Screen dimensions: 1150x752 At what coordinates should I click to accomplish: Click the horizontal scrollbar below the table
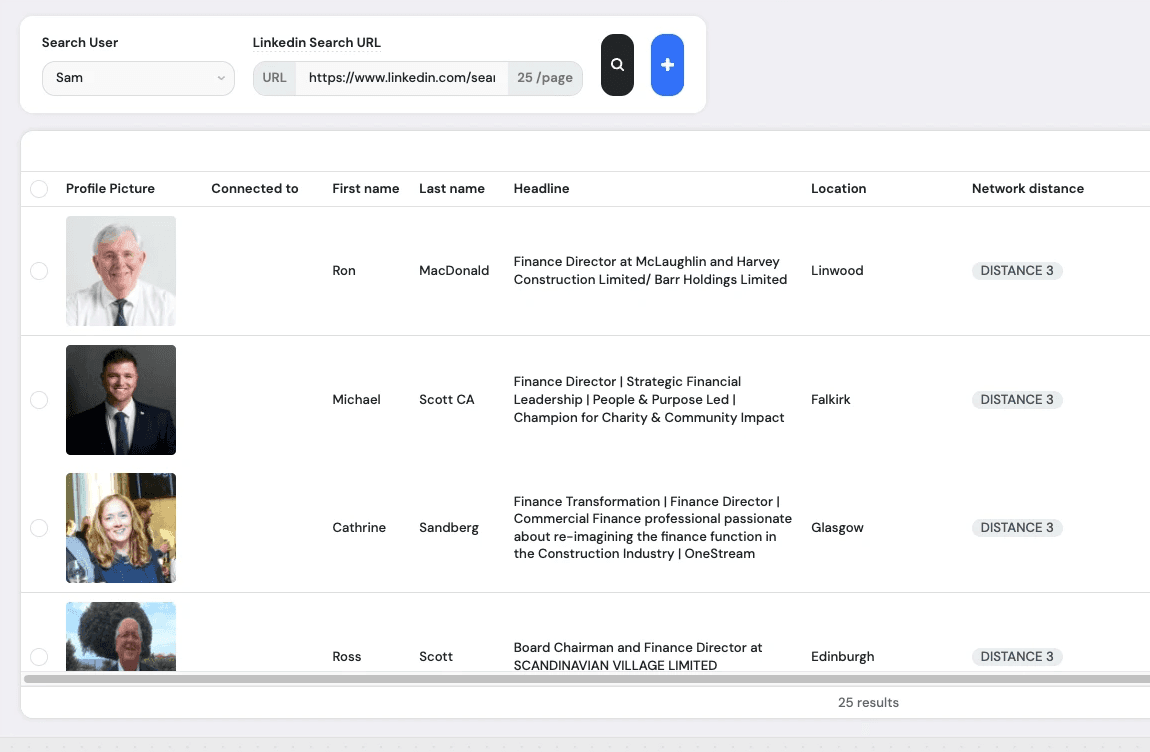point(587,679)
